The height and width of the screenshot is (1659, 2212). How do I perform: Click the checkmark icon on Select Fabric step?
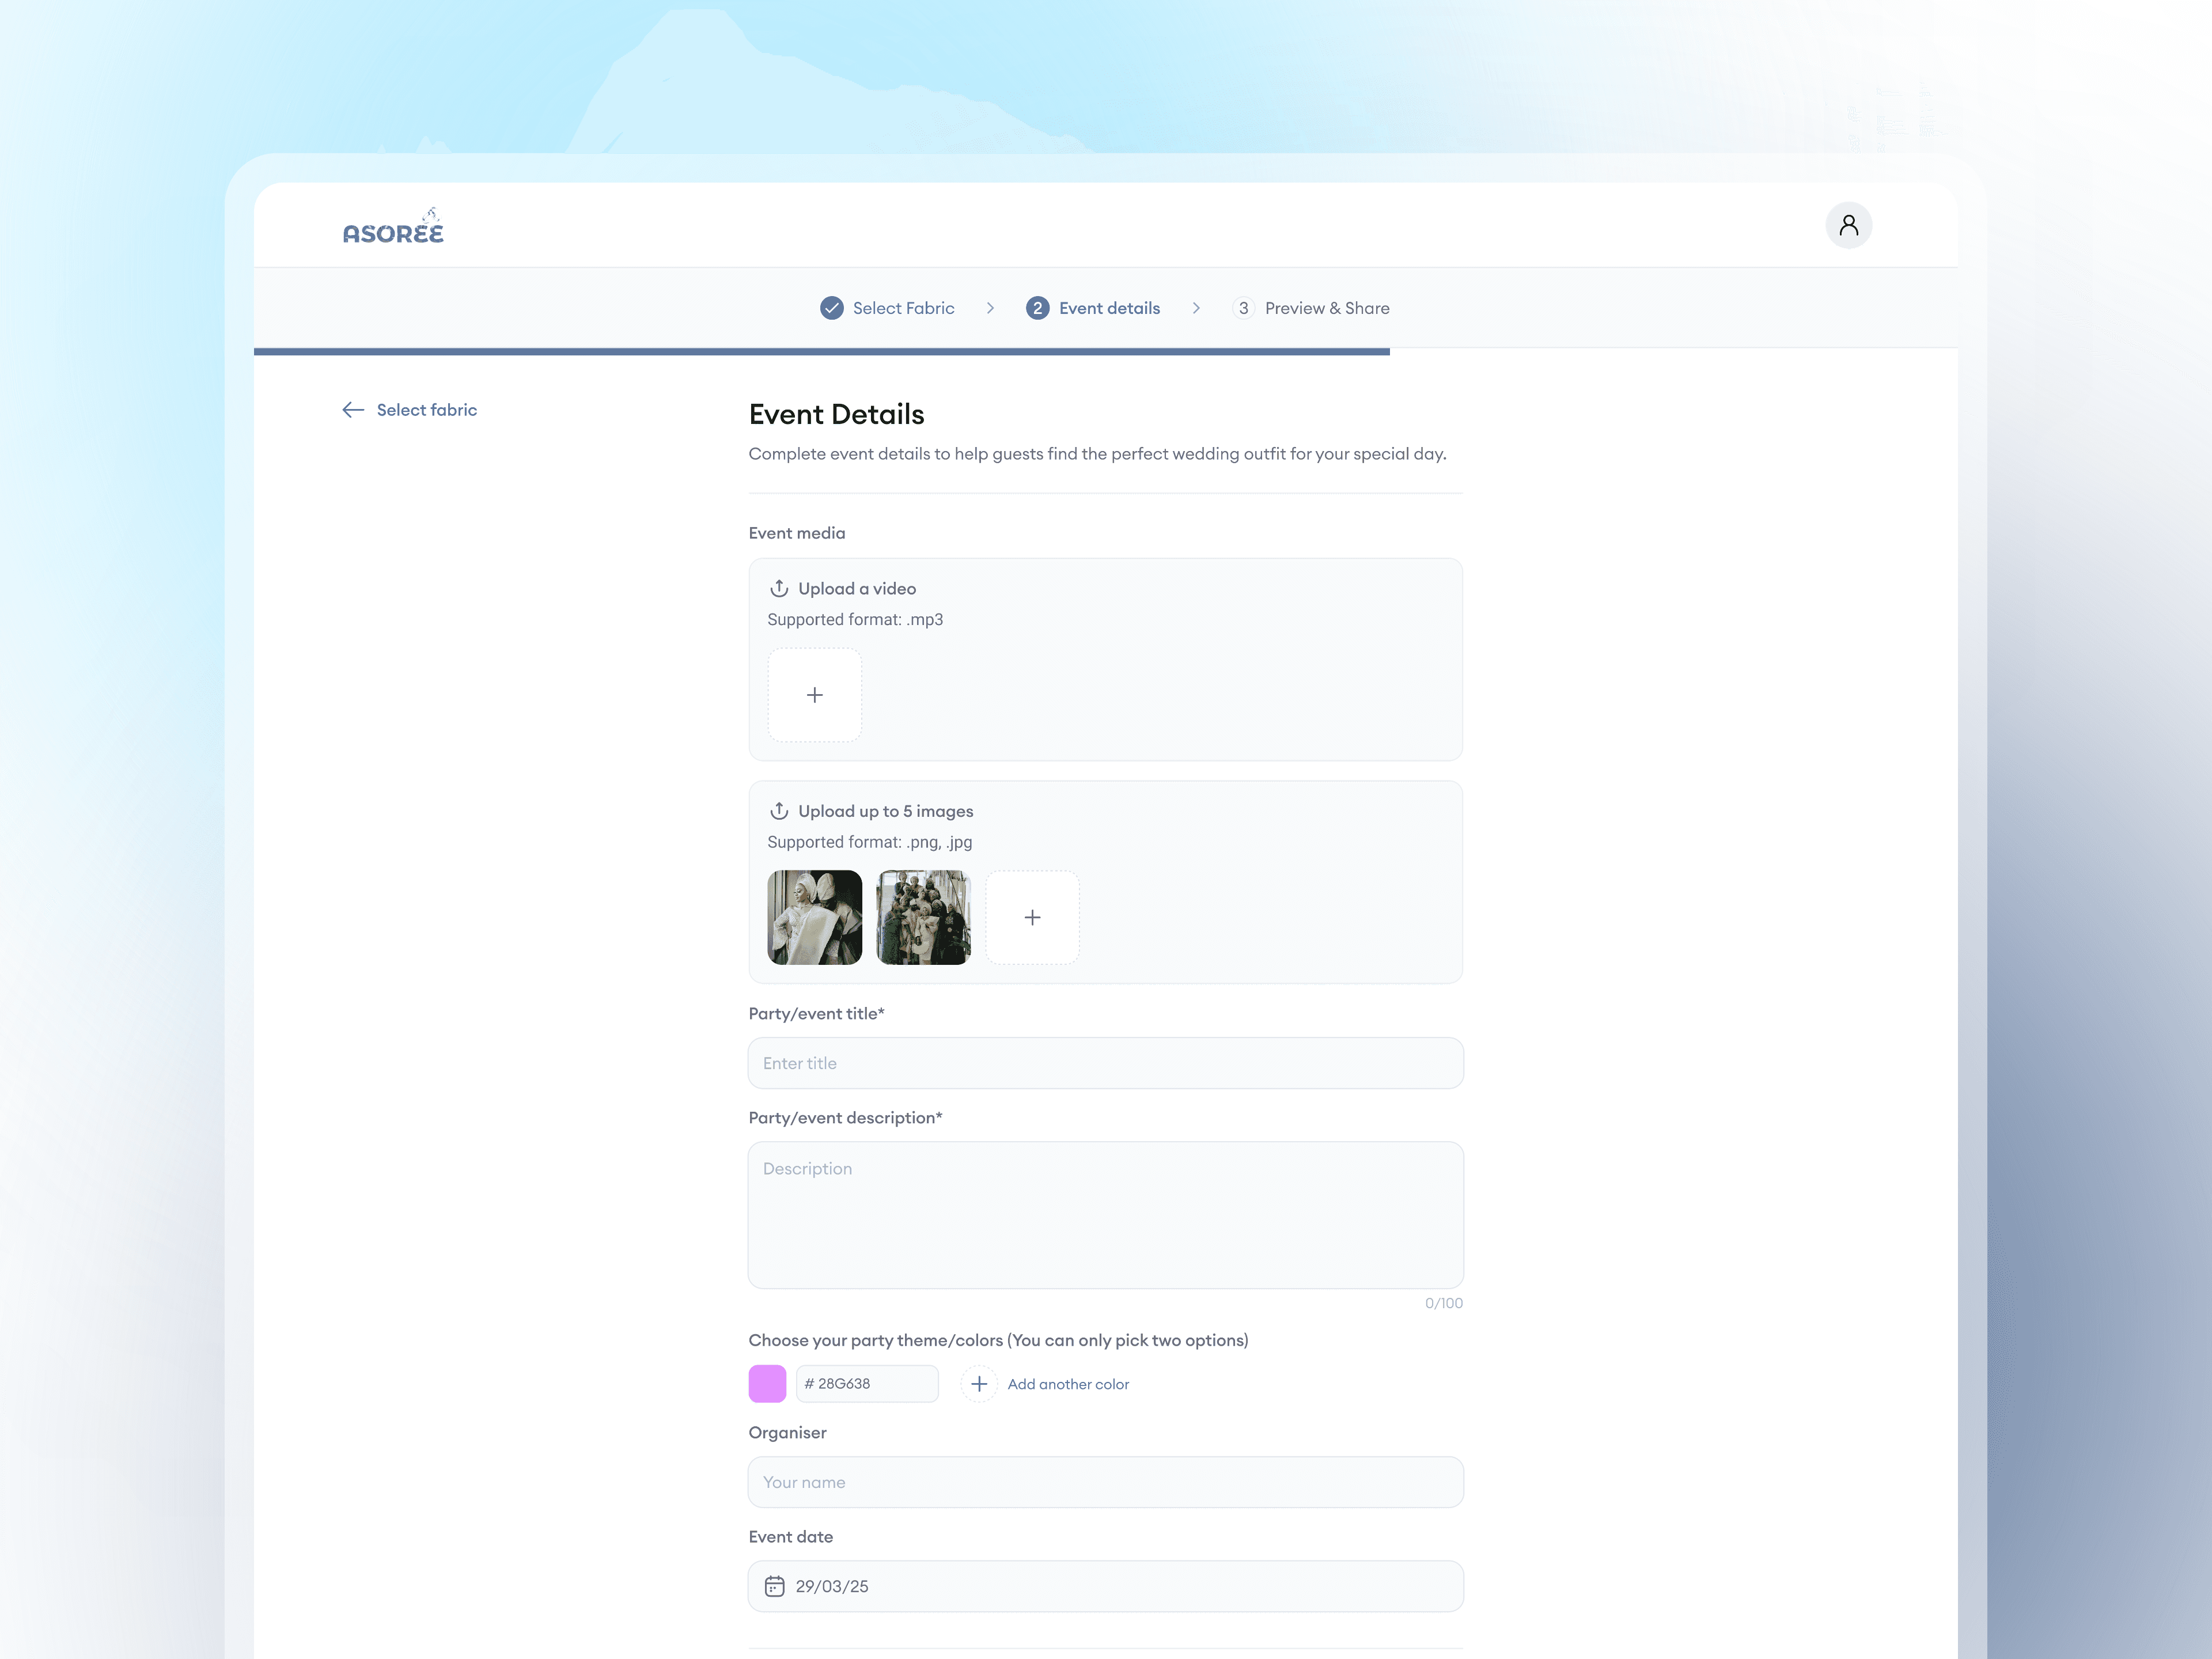[x=831, y=308]
